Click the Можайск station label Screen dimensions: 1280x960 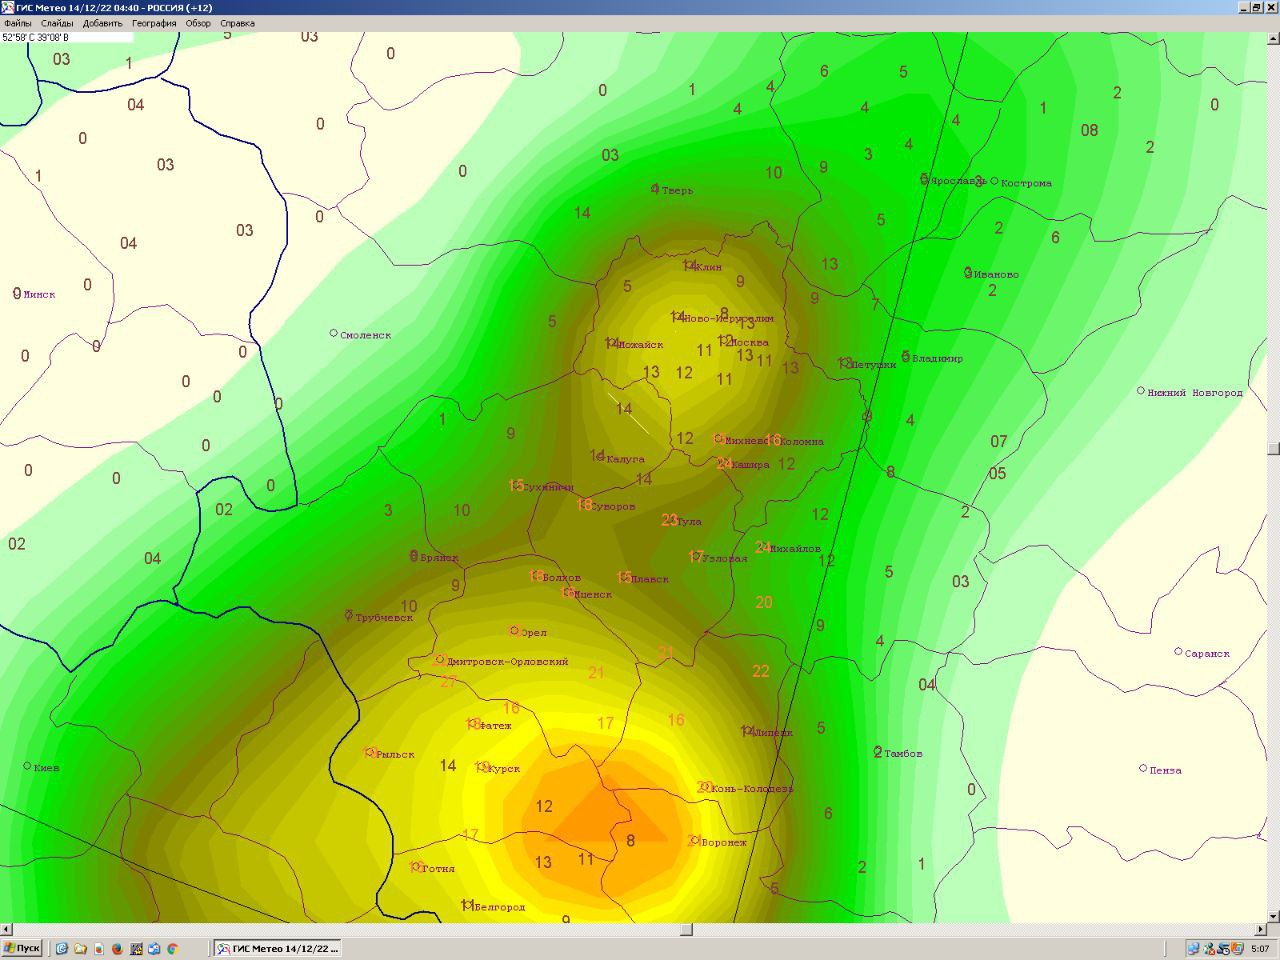640,345
